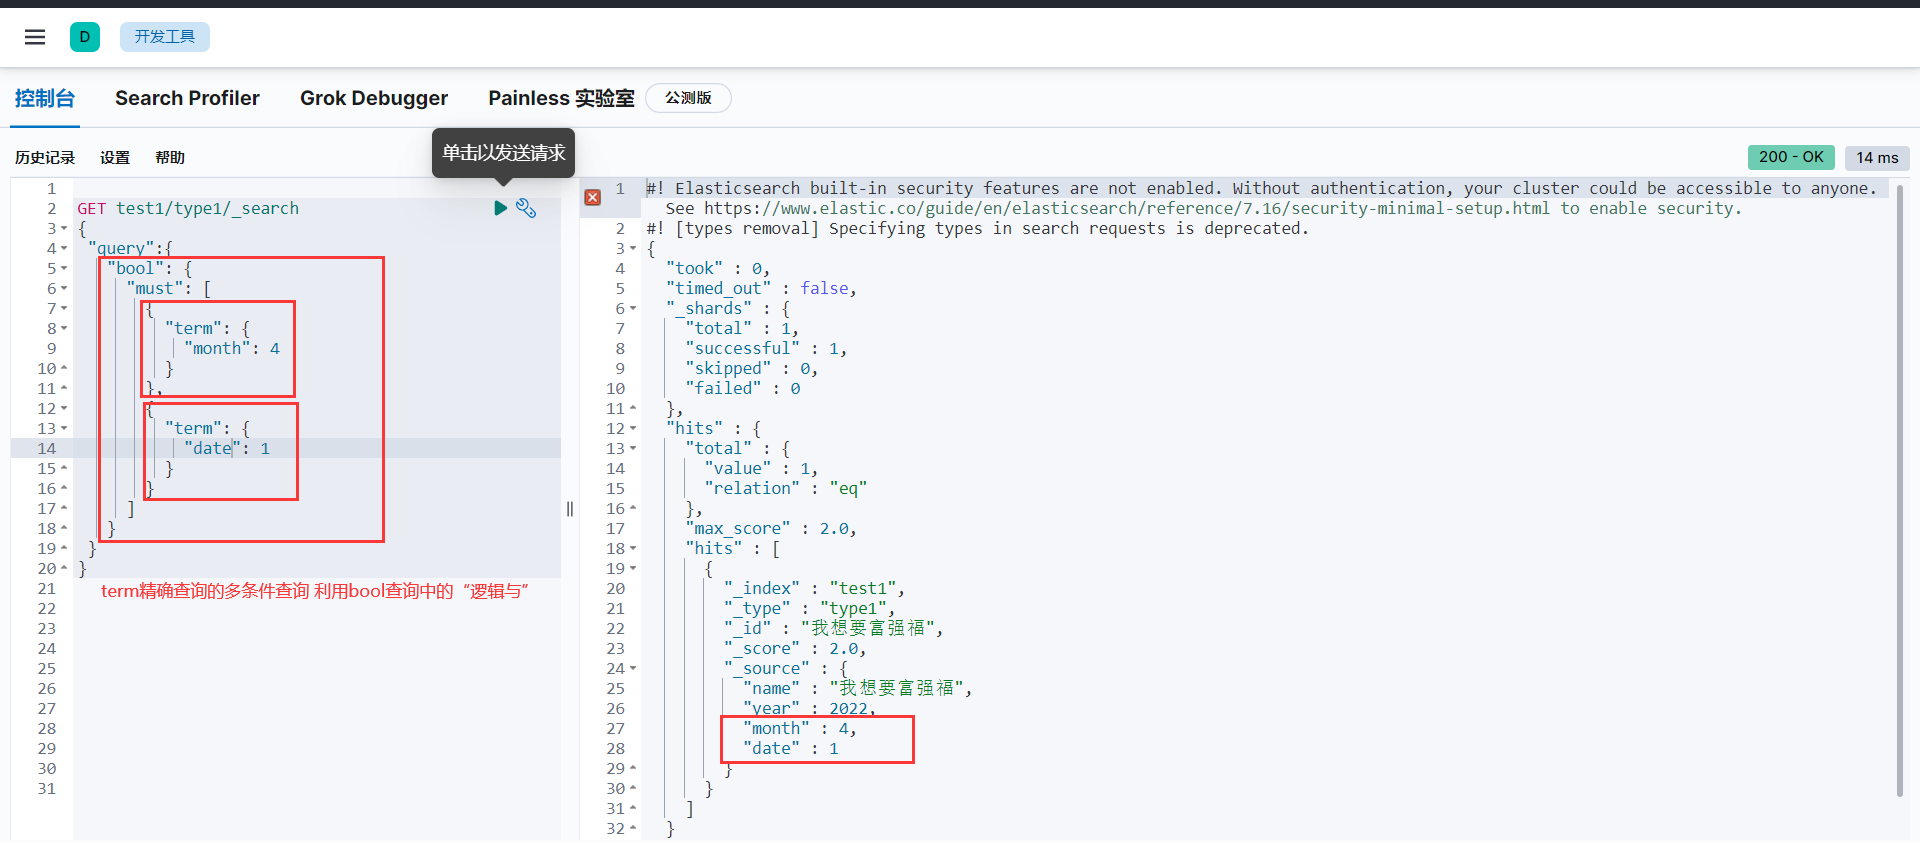Image resolution: width=1920 pixels, height=843 pixels.
Task: Place cursor on "date": 1 editor line
Action: tap(227, 448)
